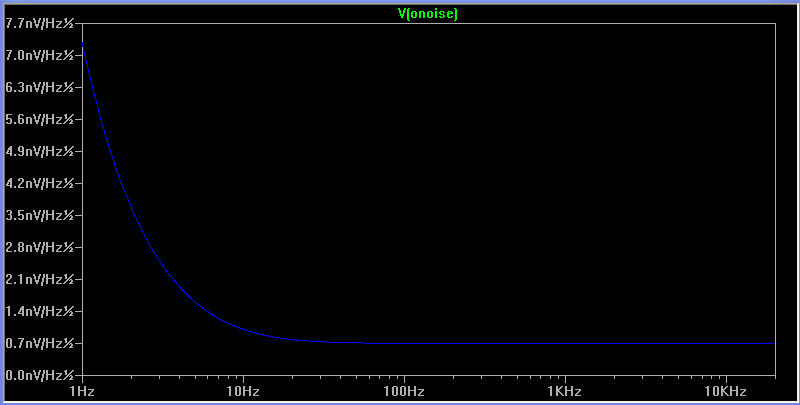This screenshot has width=800, height=405.
Task: Click the 7.0nV/Hz½ axis label
Action: 40,55
